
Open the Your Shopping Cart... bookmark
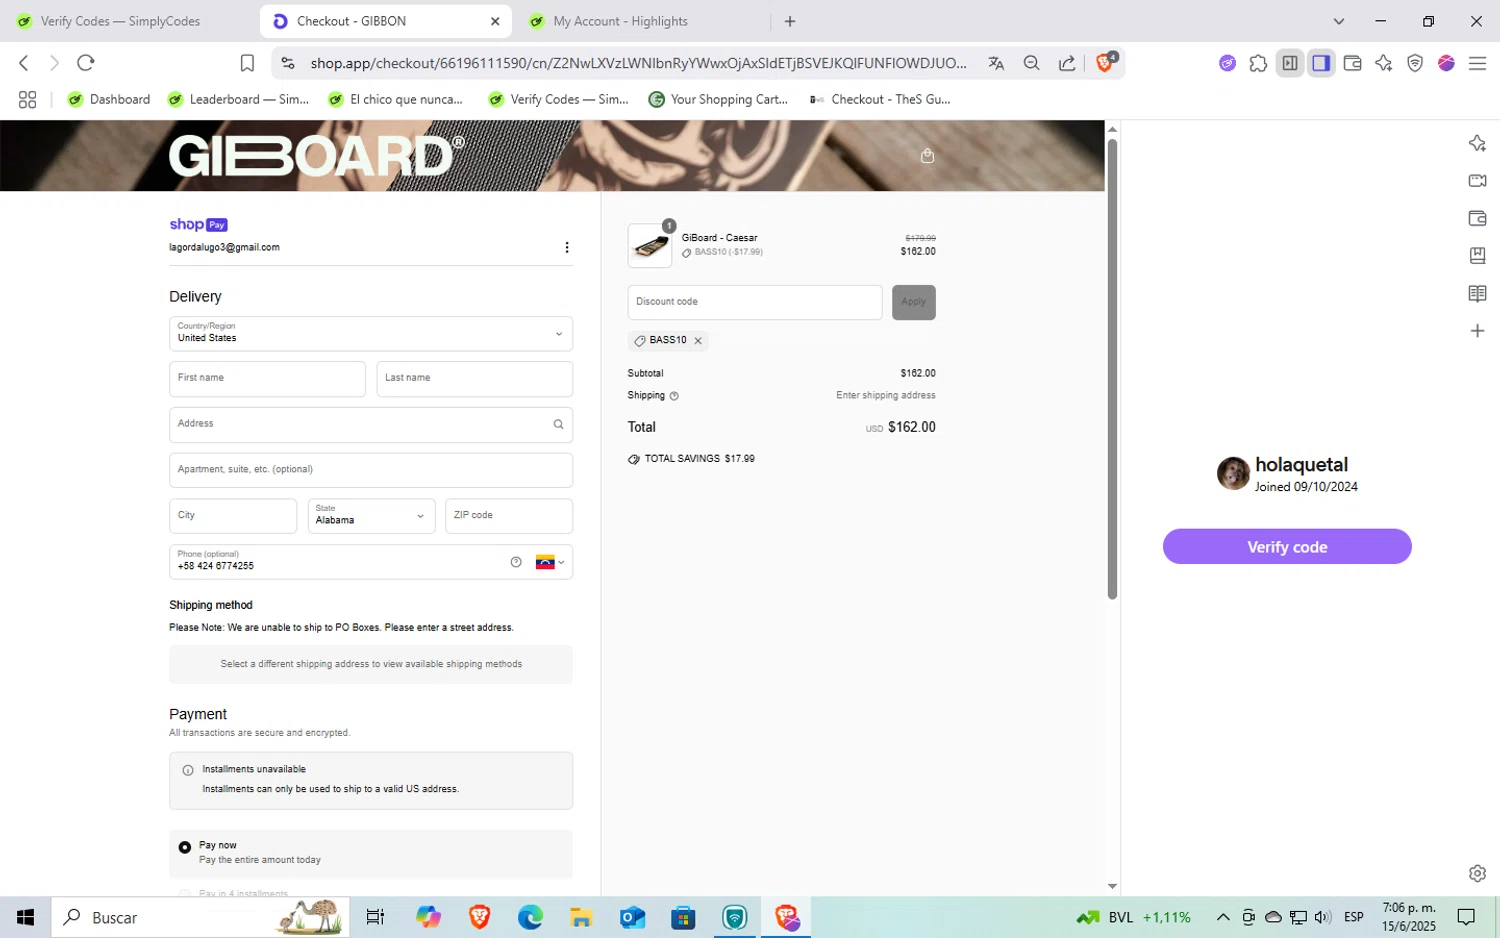point(719,99)
